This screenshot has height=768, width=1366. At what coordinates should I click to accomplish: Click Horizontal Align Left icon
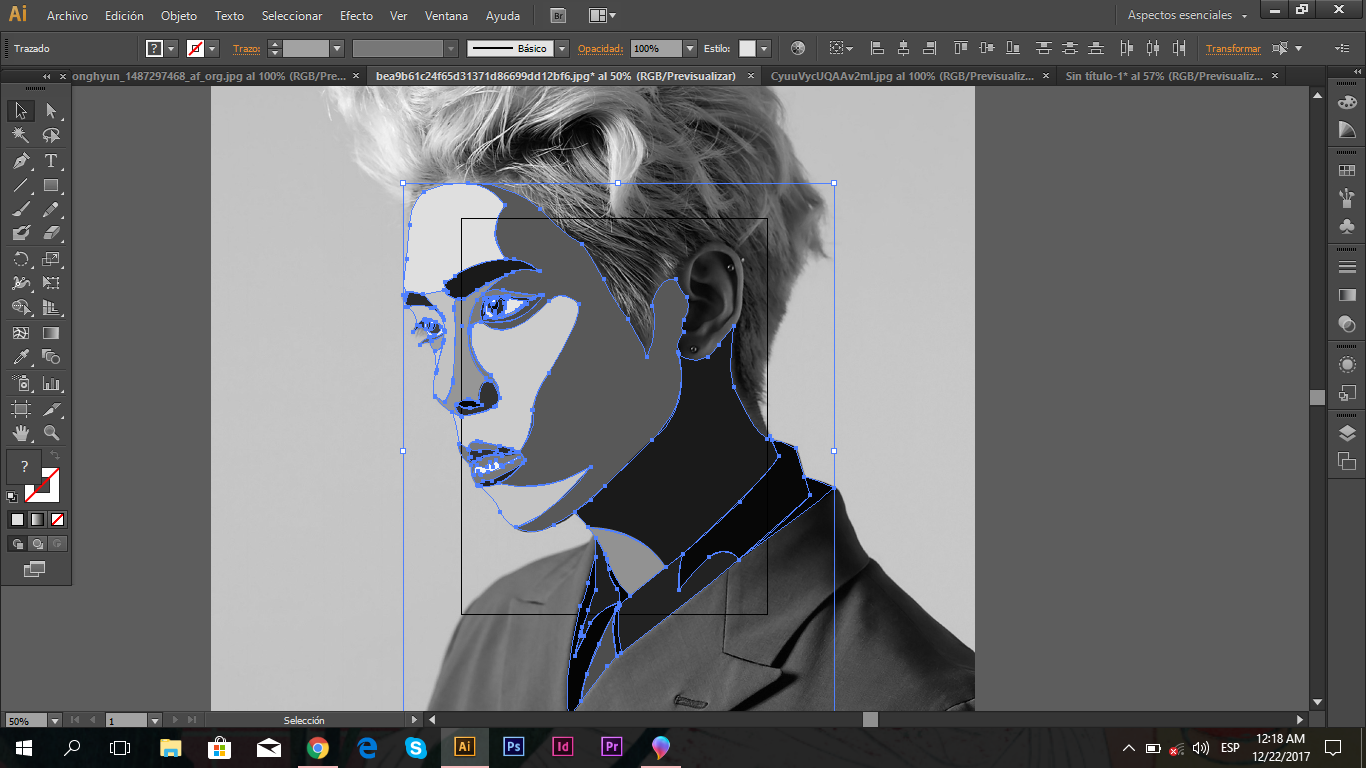tap(877, 48)
